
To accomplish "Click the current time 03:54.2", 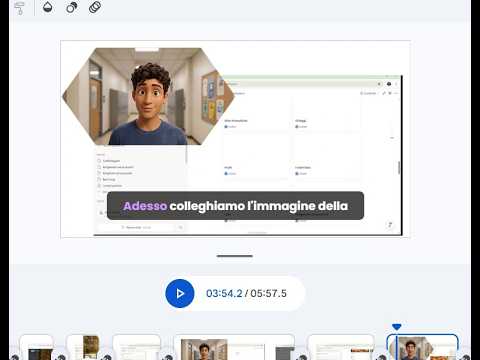I will [x=224, y=293].
